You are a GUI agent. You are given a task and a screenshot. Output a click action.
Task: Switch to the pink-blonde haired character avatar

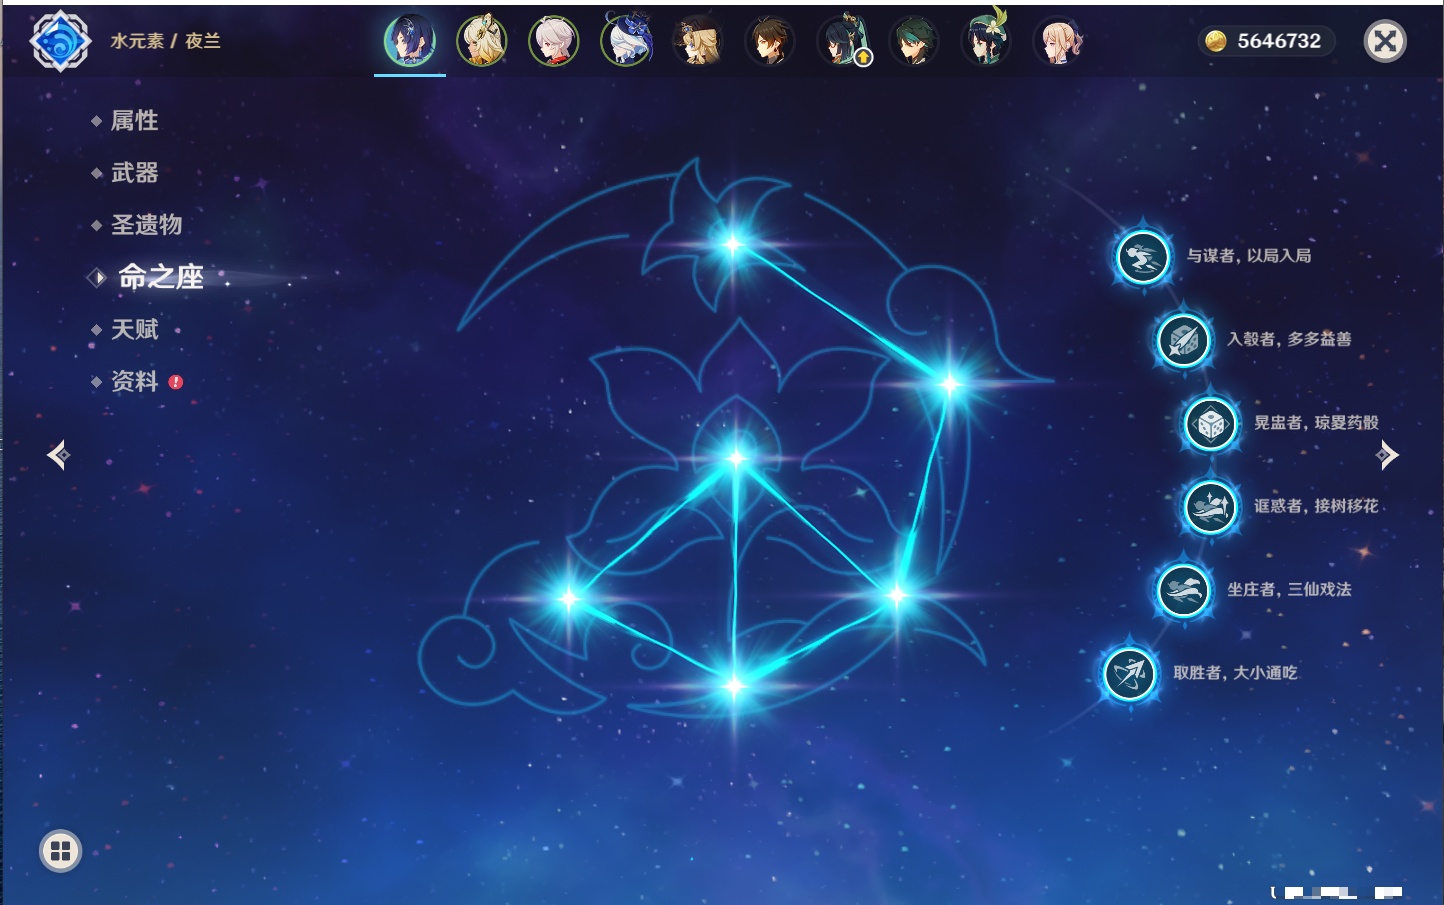(1058, 41)
